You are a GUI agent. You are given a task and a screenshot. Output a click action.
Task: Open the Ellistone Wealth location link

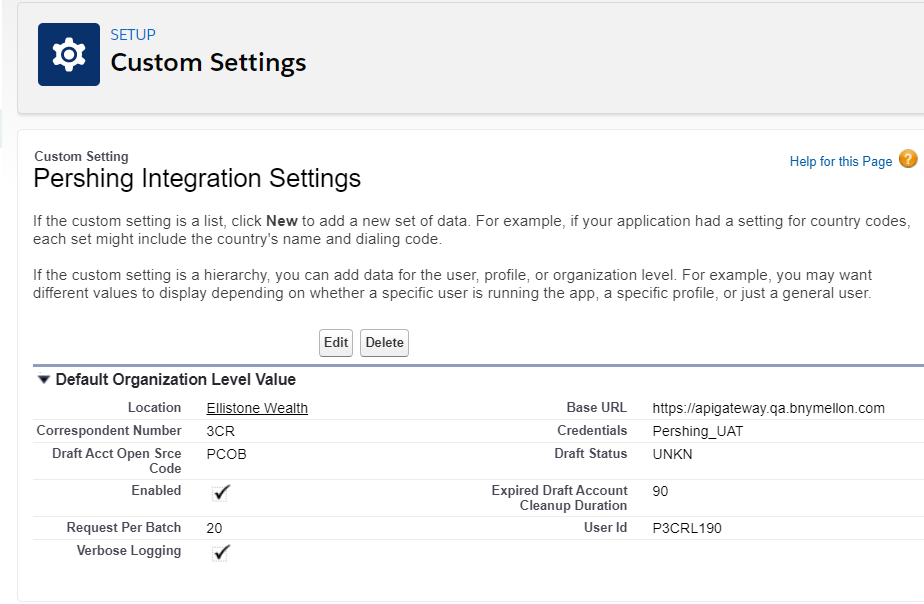click(257, 408)
